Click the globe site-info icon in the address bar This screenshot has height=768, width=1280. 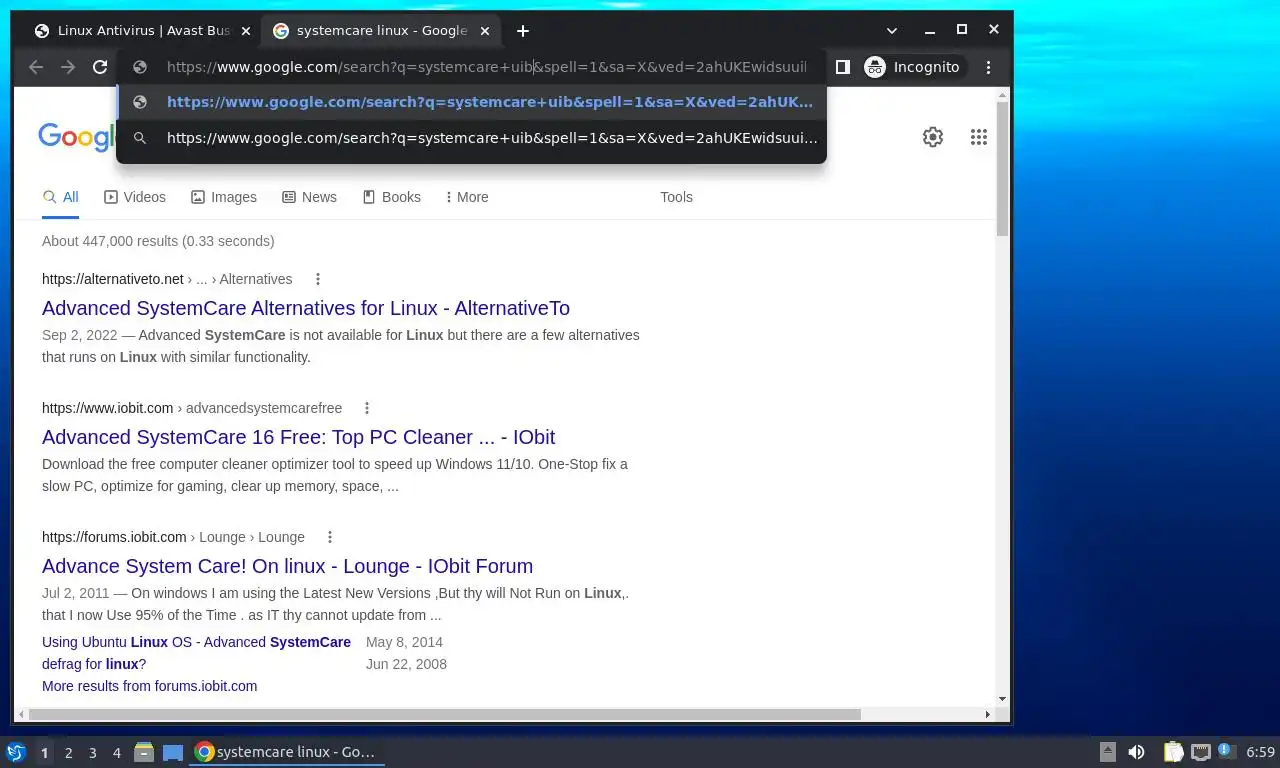pos(140,67)
